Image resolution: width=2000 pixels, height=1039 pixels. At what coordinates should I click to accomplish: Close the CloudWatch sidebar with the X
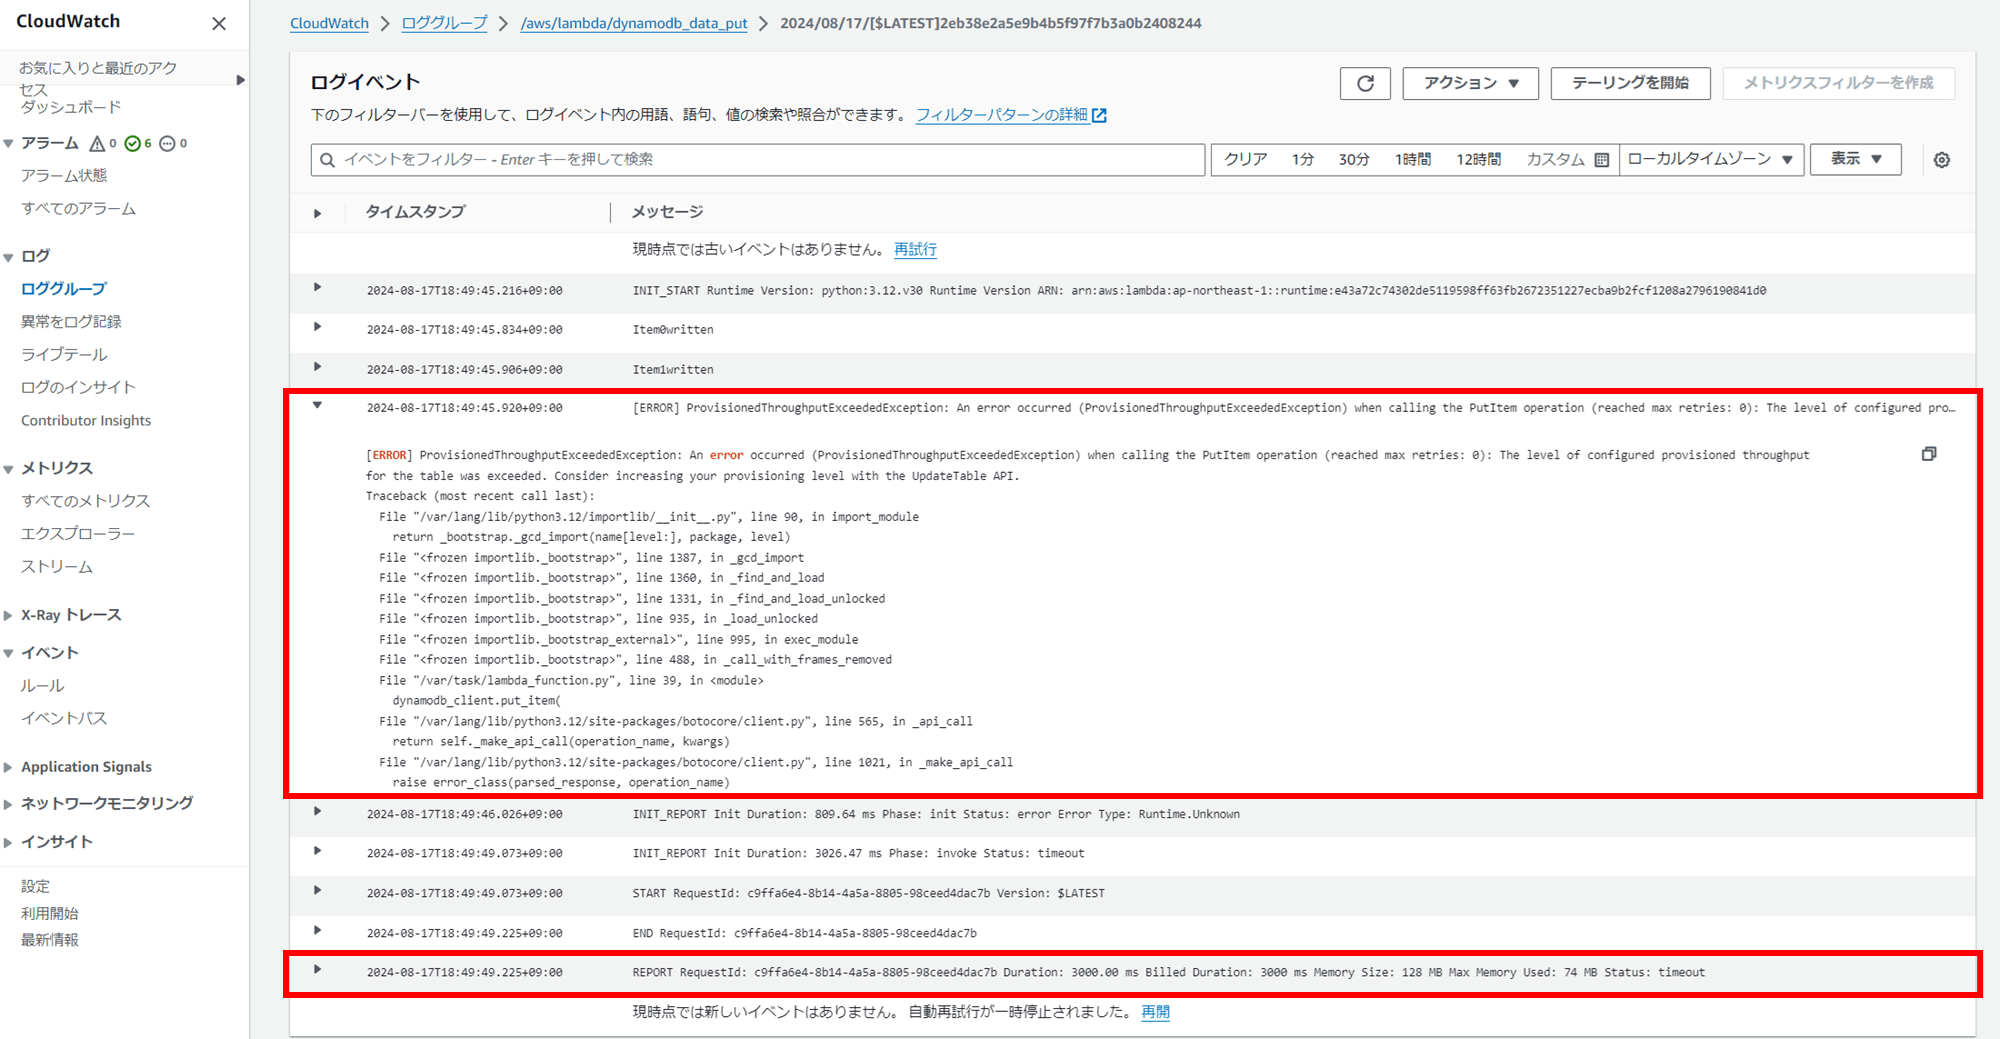click(x=219, y=23)
